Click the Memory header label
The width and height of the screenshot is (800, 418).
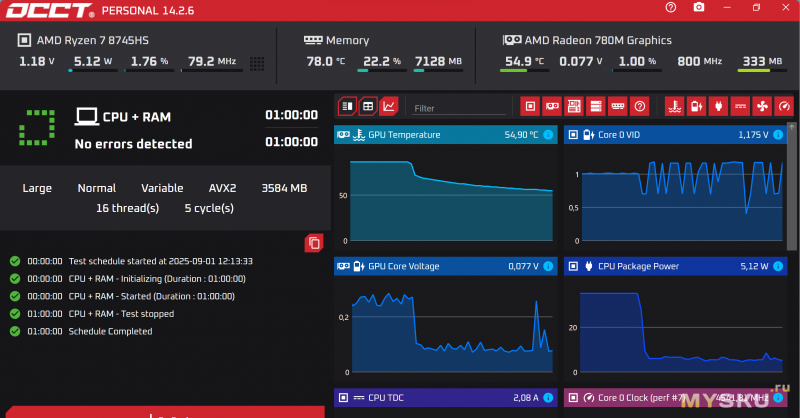tap(336, 40)
